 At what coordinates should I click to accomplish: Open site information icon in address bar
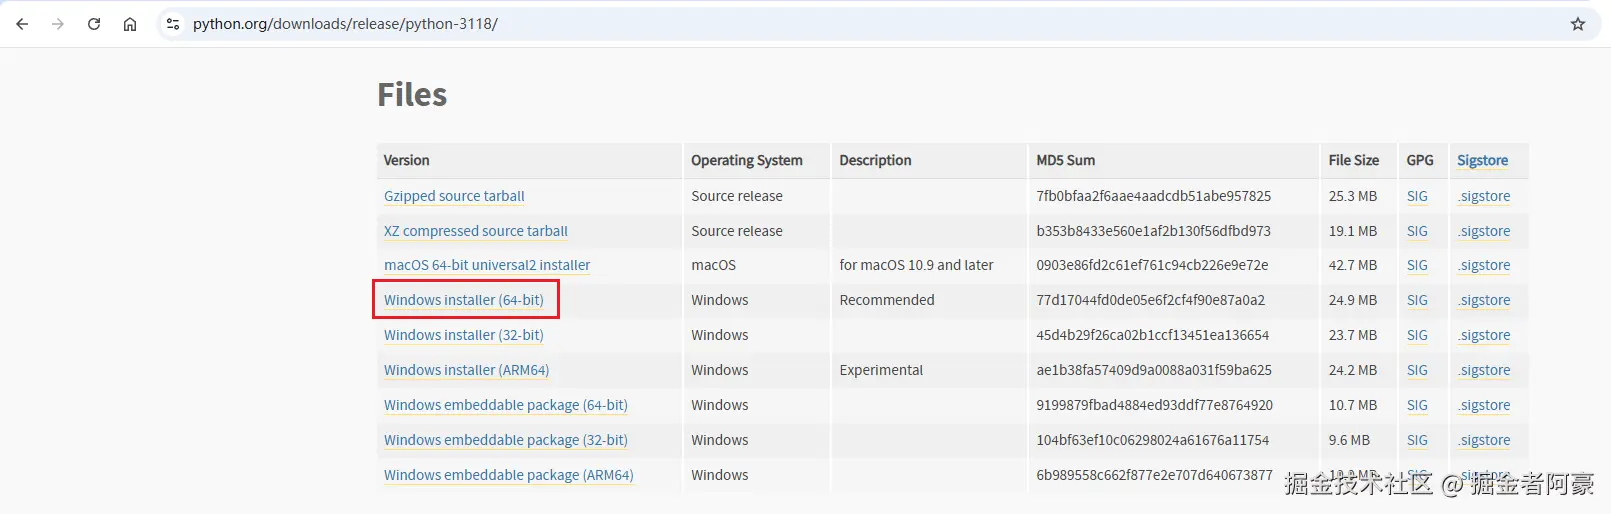click(x=173, y=24)
